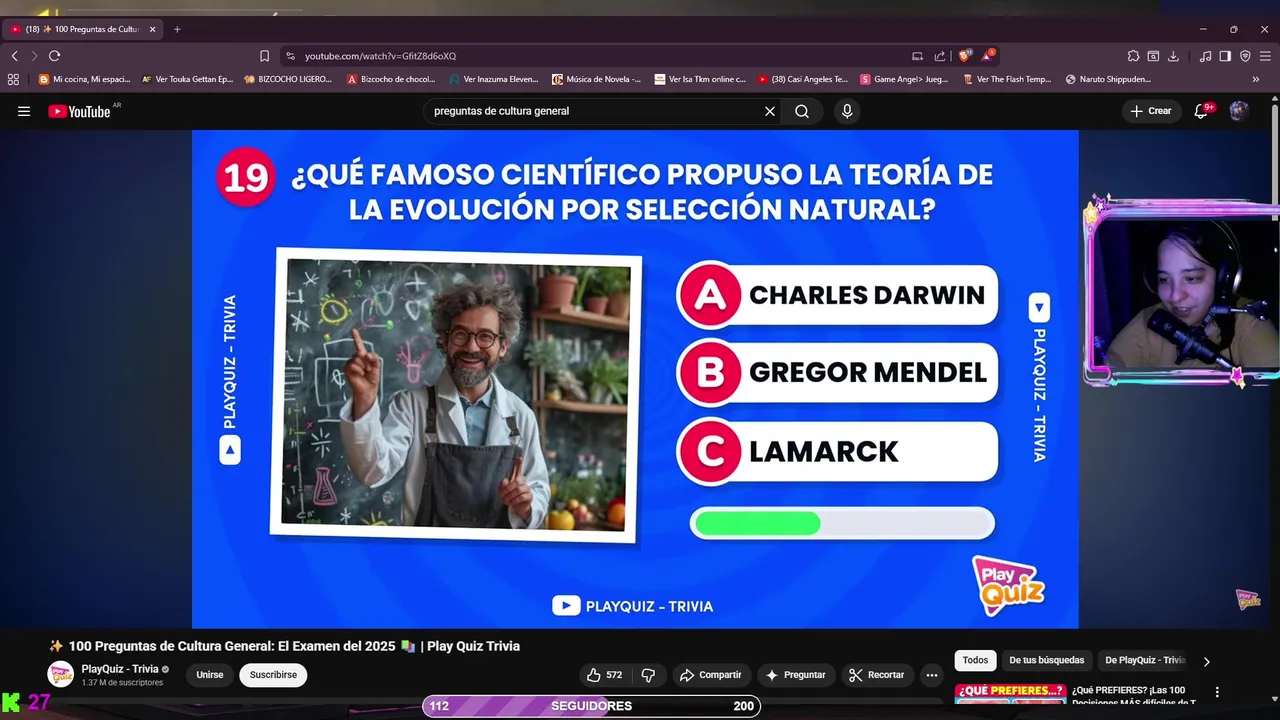Open YouTube notifications bell

point(1202,111)
